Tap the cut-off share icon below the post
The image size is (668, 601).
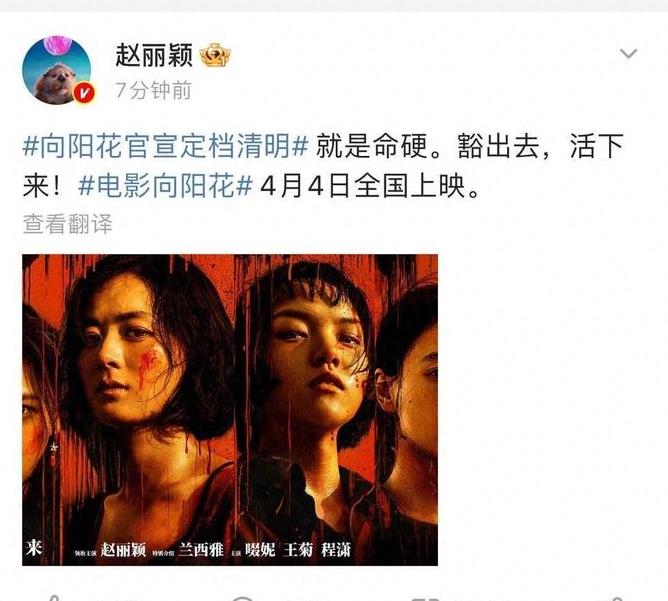[x=53, y=598]
